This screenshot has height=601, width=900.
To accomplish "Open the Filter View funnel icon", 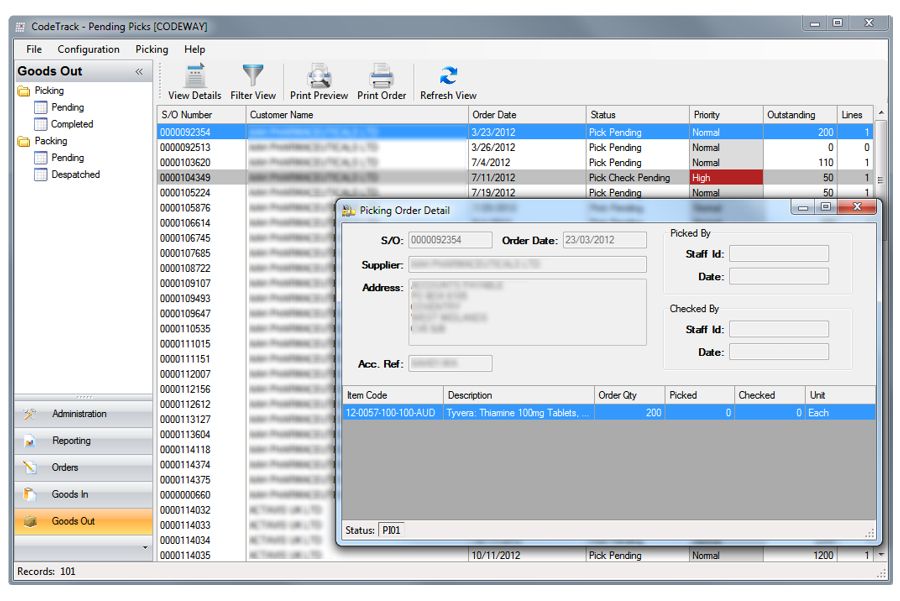I will pos(253,76).
